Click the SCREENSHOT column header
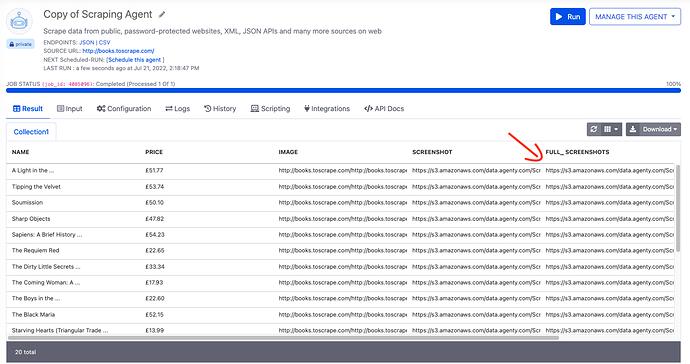The width and height of the screenshot is (690, 364). click(x=432, y=152)
